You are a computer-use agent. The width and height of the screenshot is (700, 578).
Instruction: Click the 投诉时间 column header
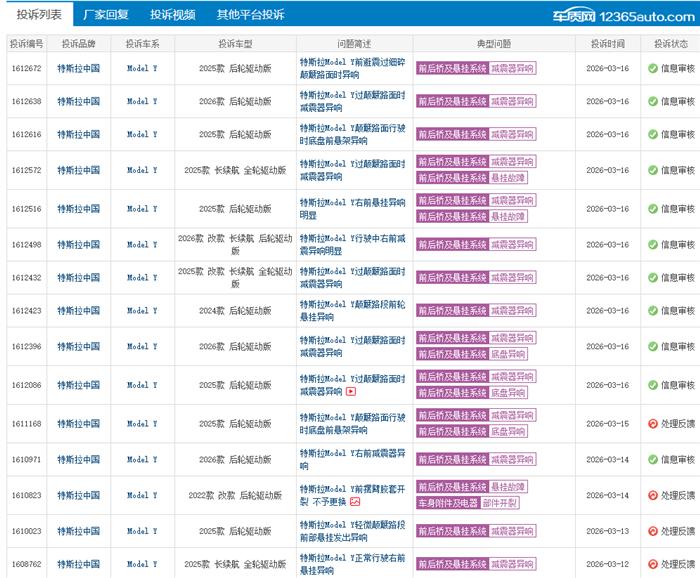click(607, 44)
